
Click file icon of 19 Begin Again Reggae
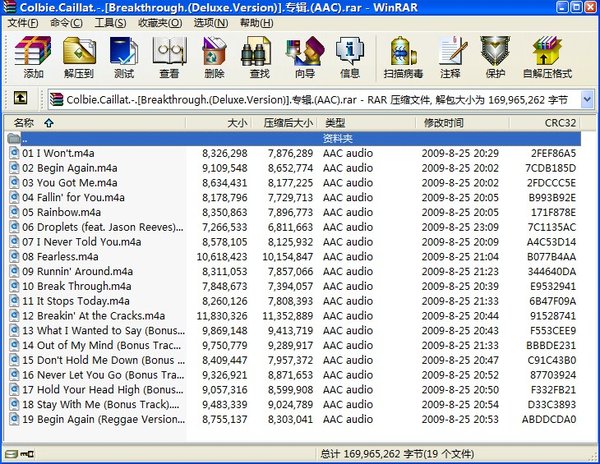click(14, 419)
